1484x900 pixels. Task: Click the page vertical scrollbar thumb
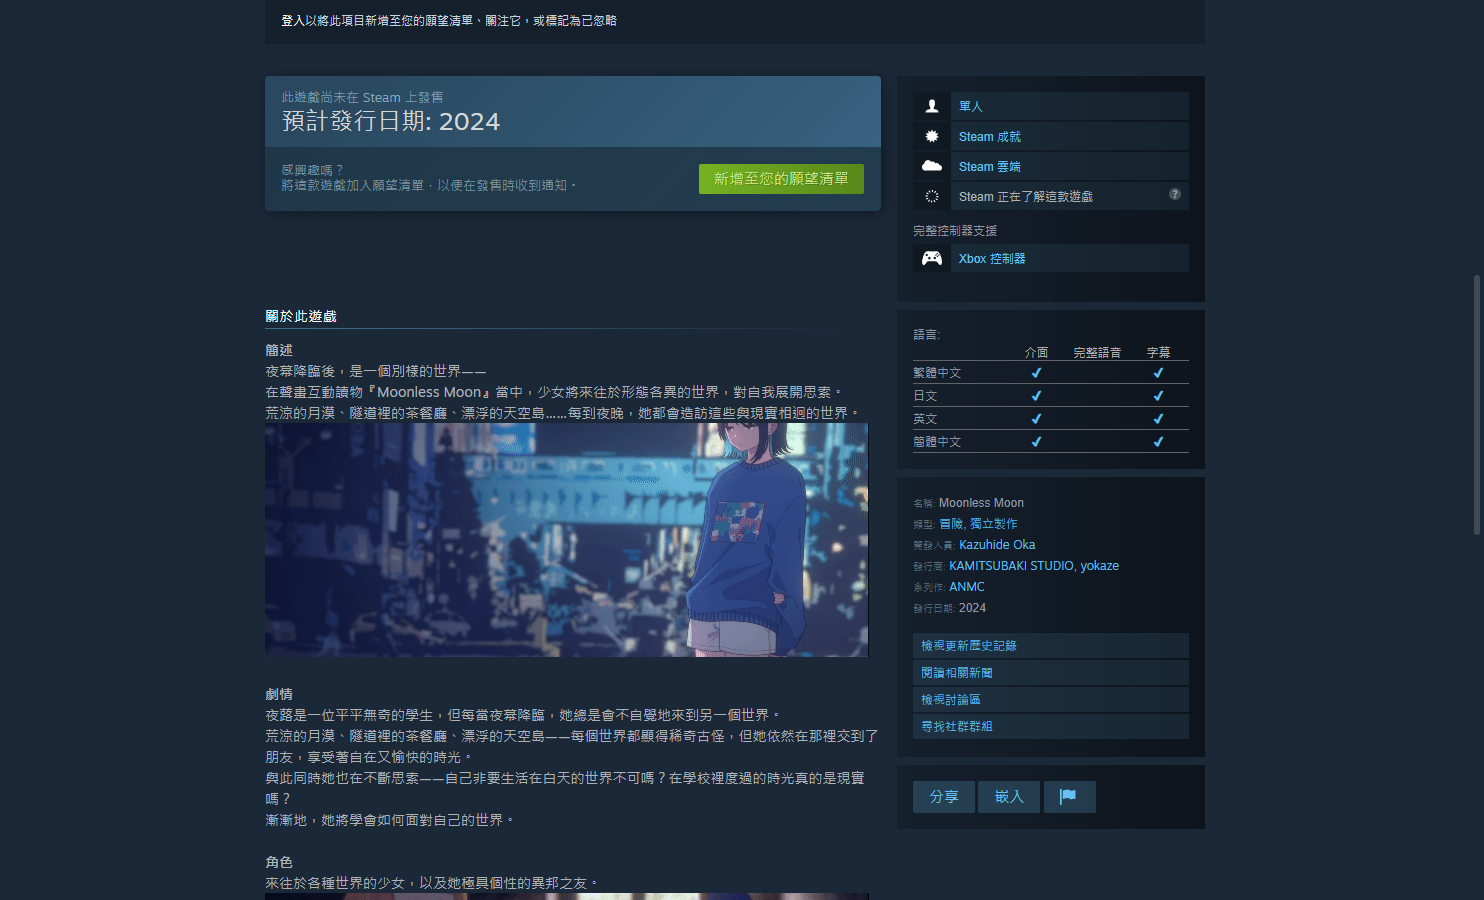[x=1476, y=405]
